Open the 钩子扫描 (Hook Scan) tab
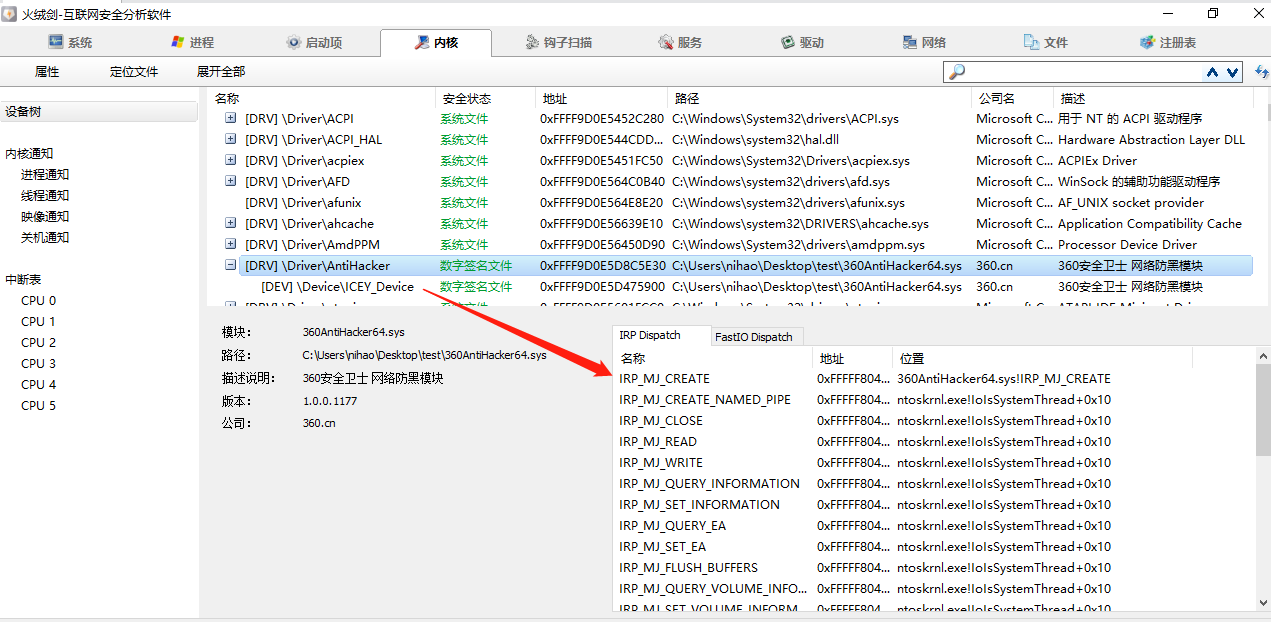This screenshot has width=1271, height=622. [558, 43]
